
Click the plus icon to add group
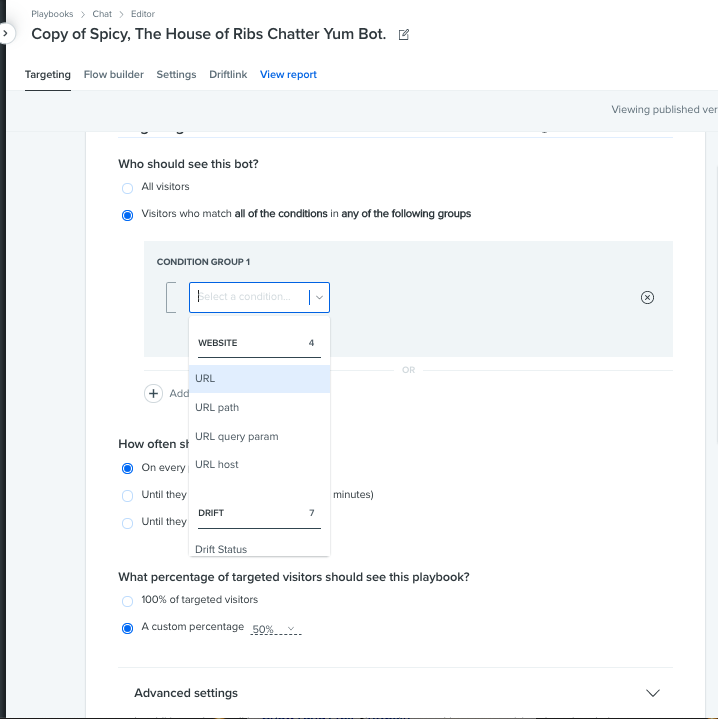[153, 393]
